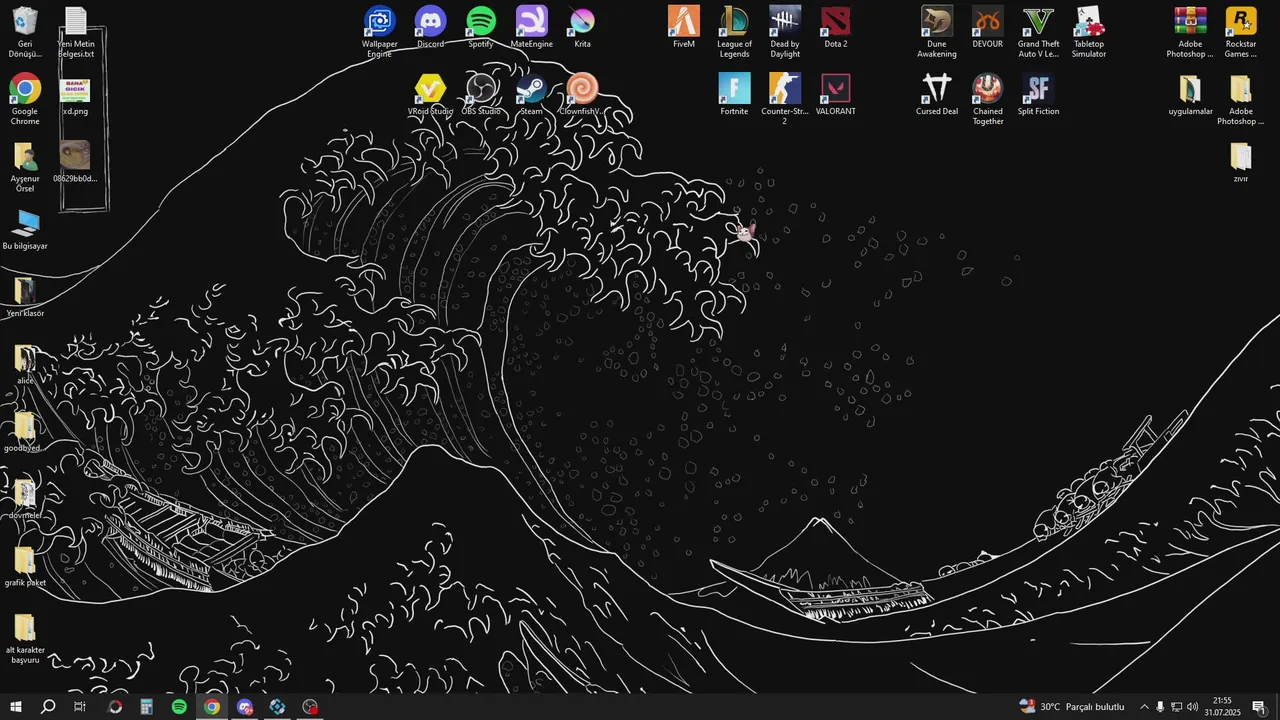
Task: Show hidden system tray icons
Action: coord(1144,707)
